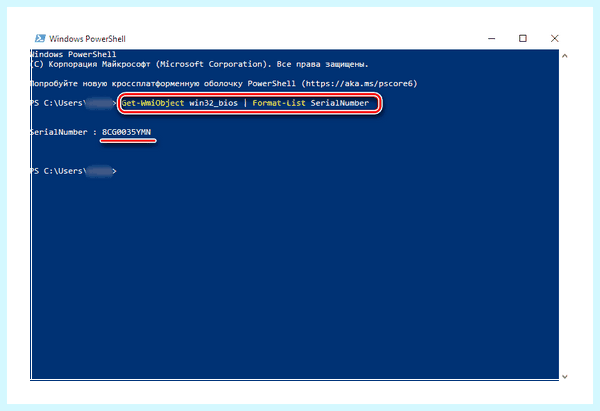
Task: Click the serial number value 8CG0035YMN
Action: tap(126, 132)
